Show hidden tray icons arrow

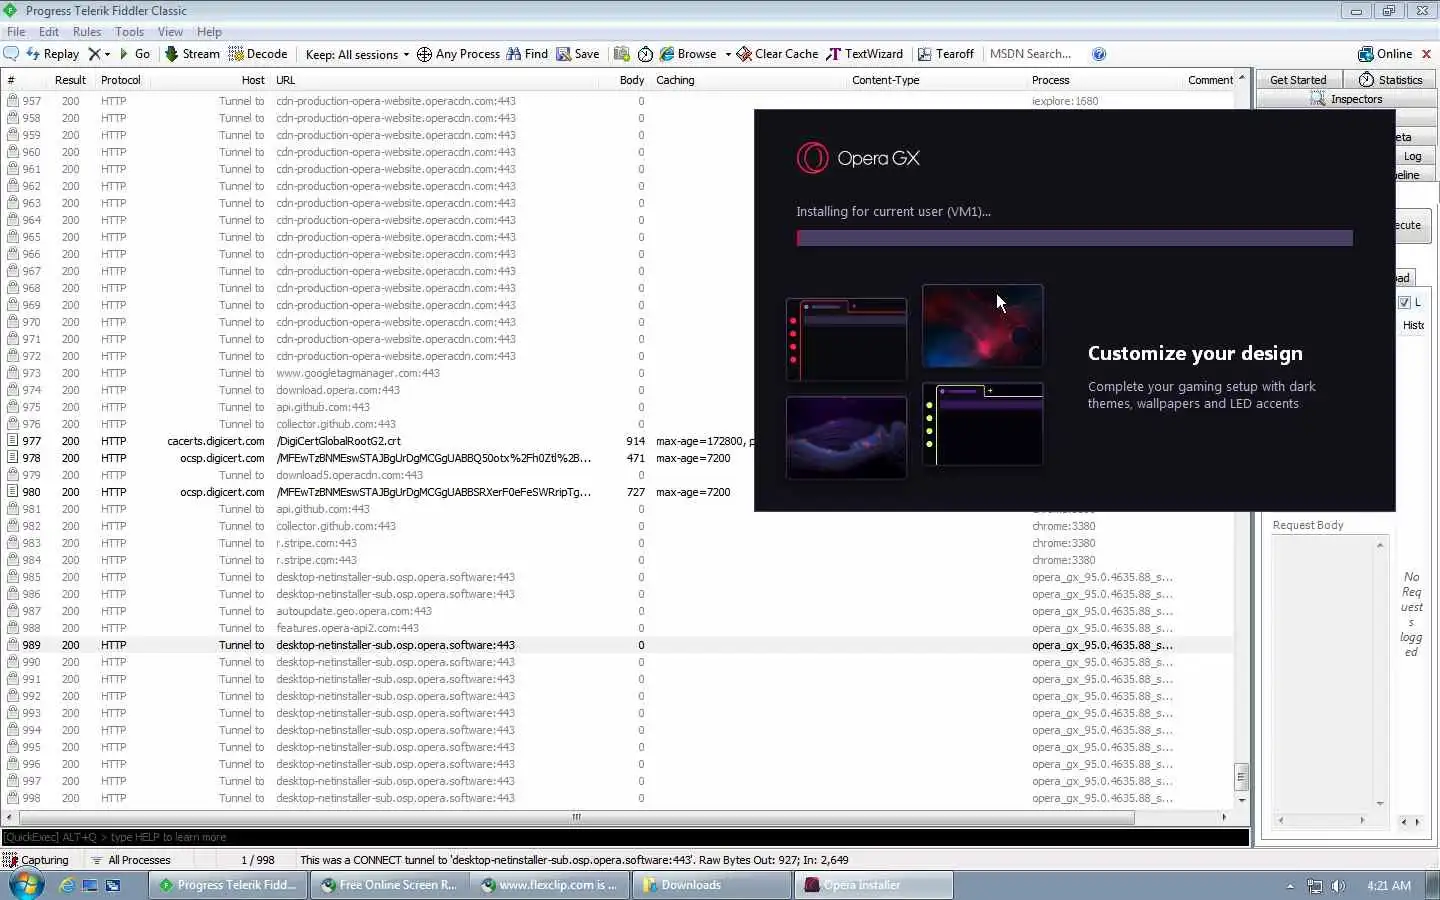coord(1289,886)
